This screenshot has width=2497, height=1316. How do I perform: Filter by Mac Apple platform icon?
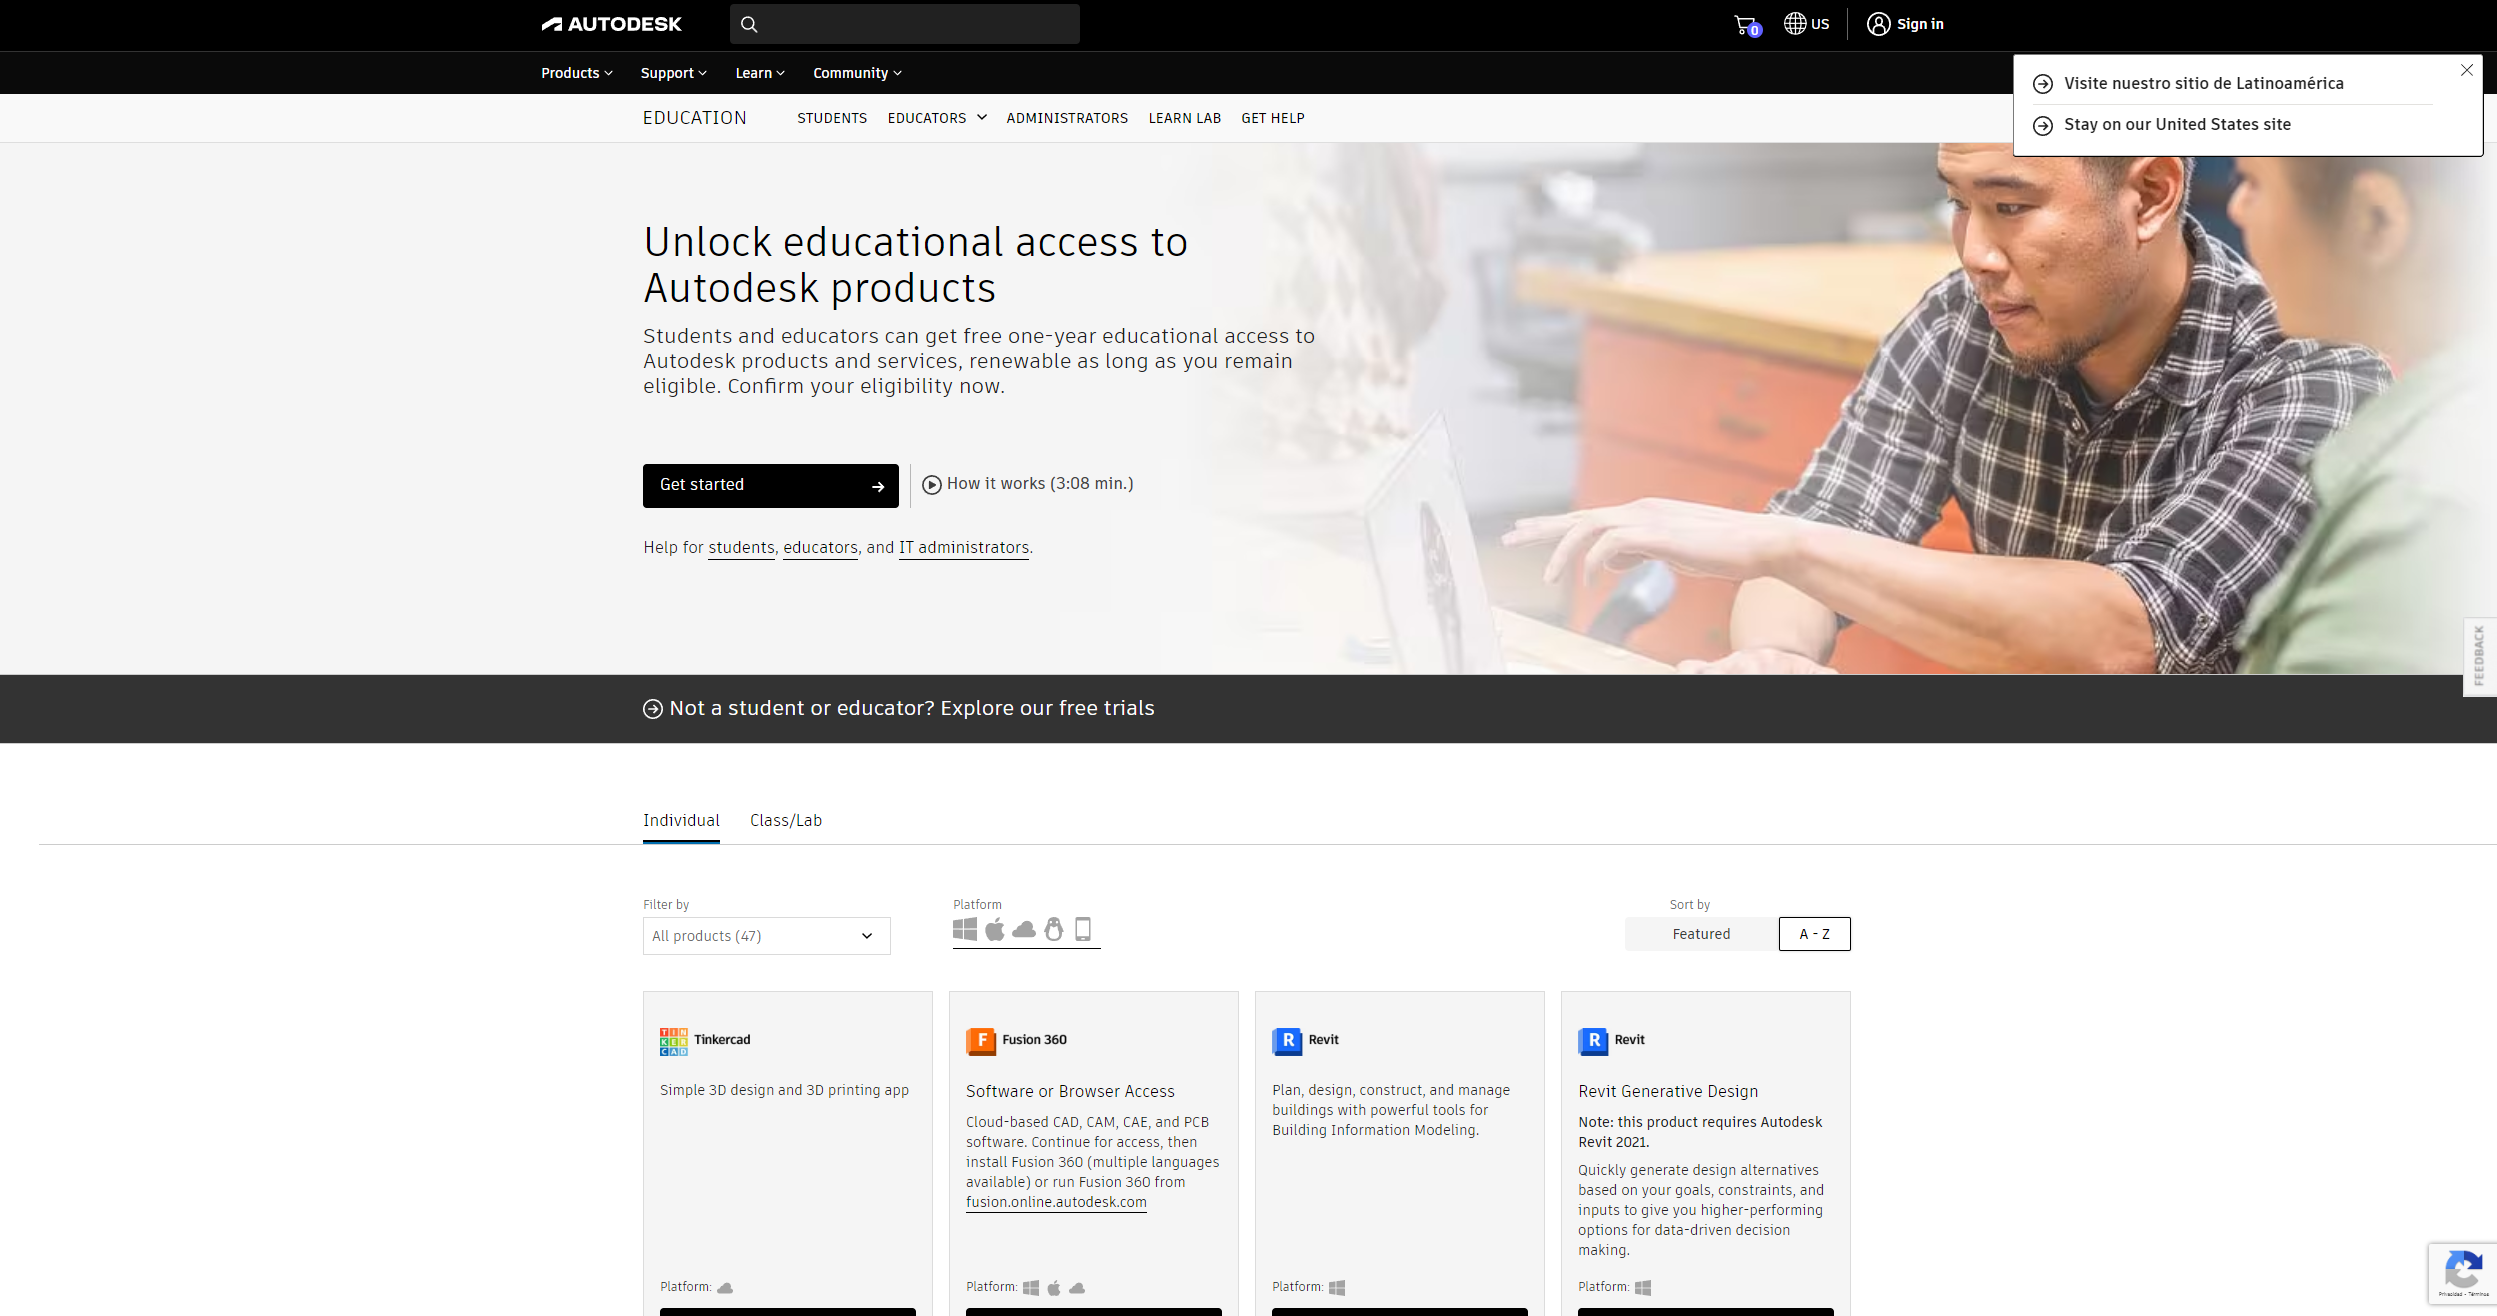point(994,930)
